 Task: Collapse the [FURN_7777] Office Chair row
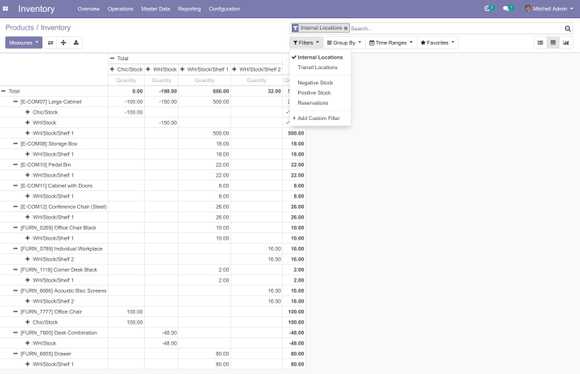[x=48, y=312]
